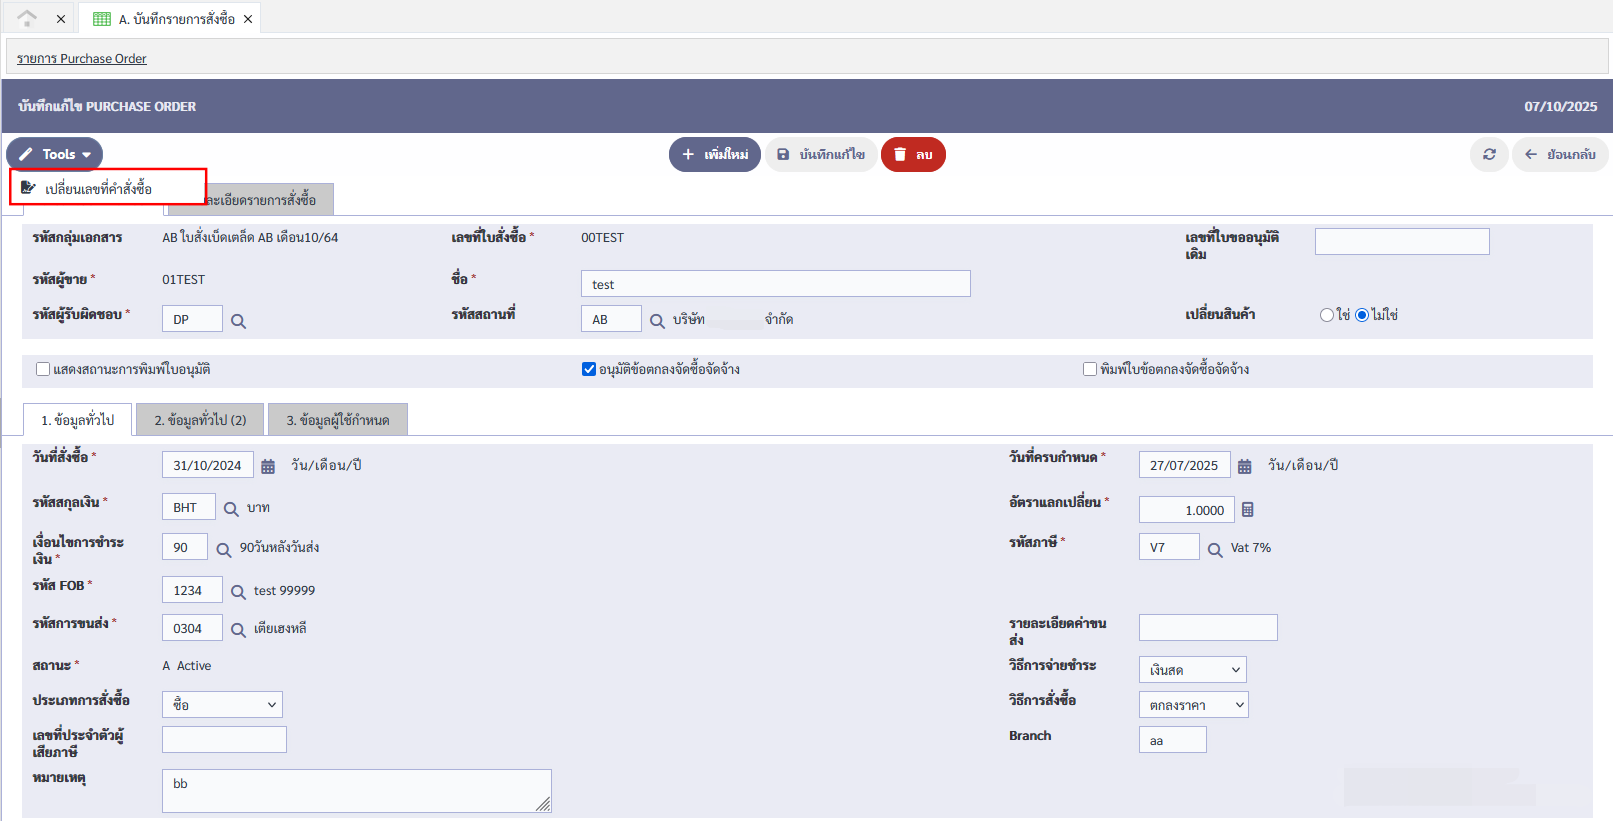The height and width of the screenshot is (821, 1613).
Task: Open รายการ Purchase Order link
Action: 81,59
